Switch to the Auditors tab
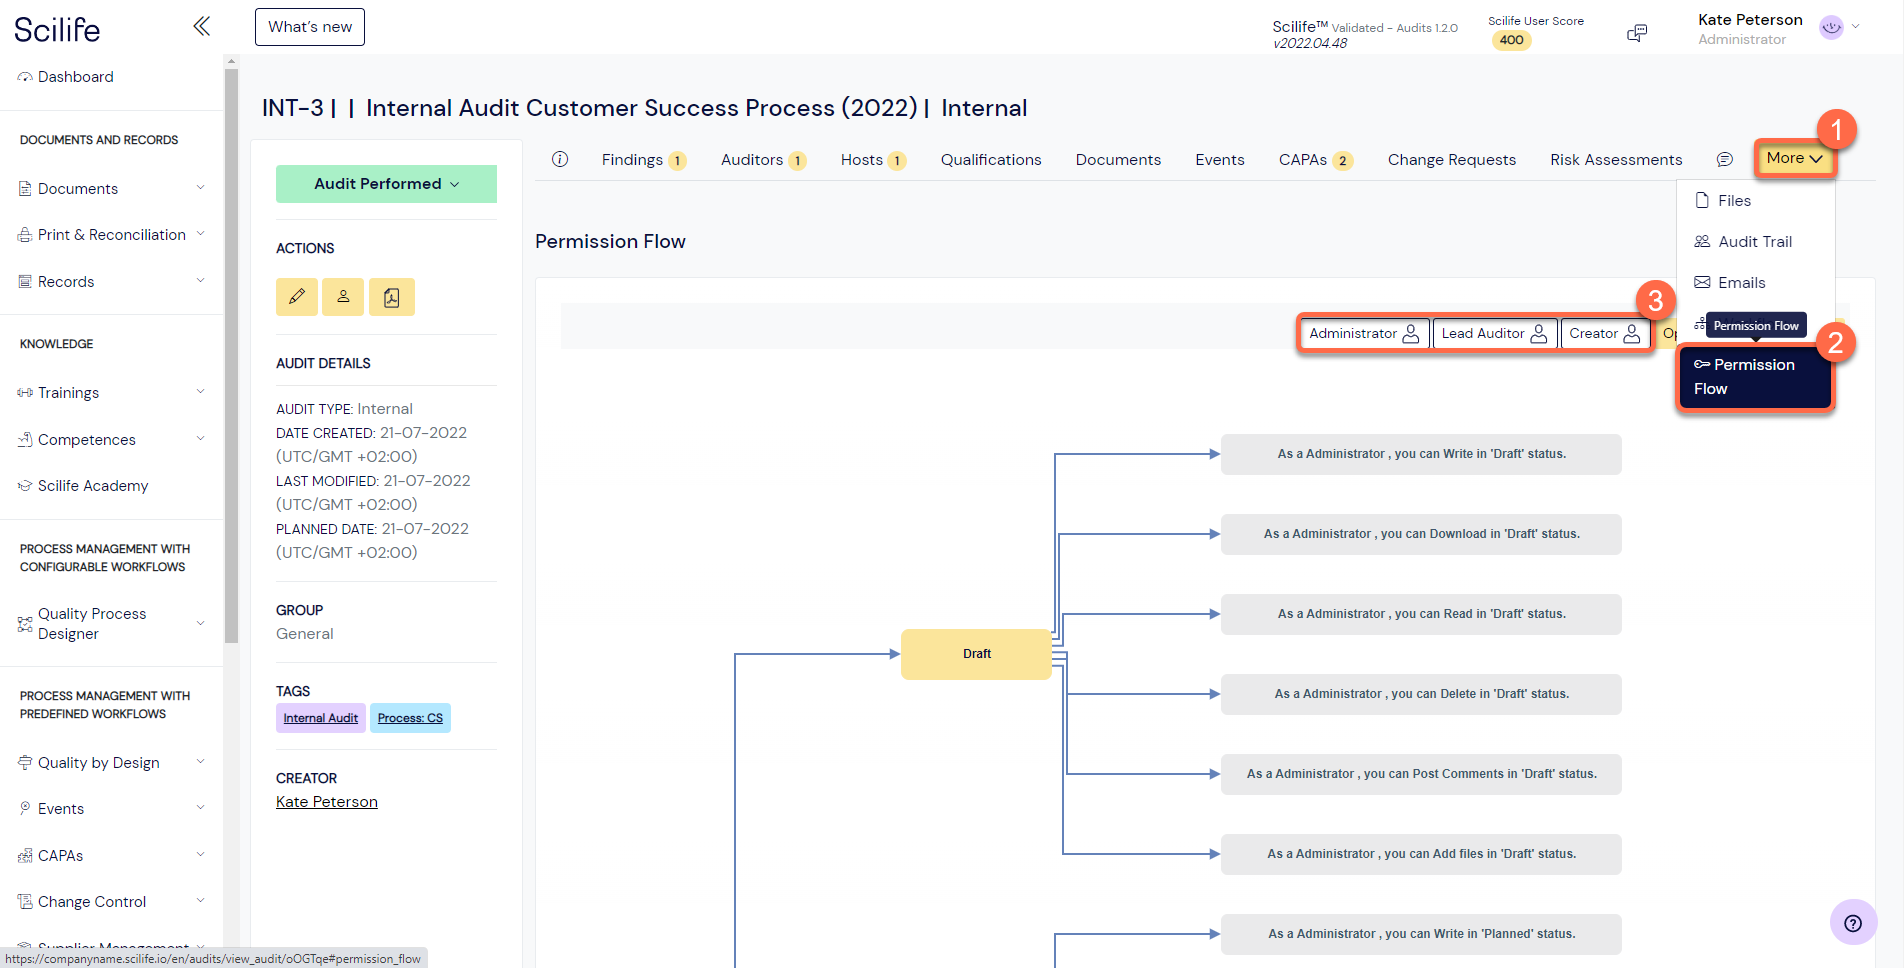Image resolution: width=1904 pixels, height=968 pixels. click(x=763, y=160)
